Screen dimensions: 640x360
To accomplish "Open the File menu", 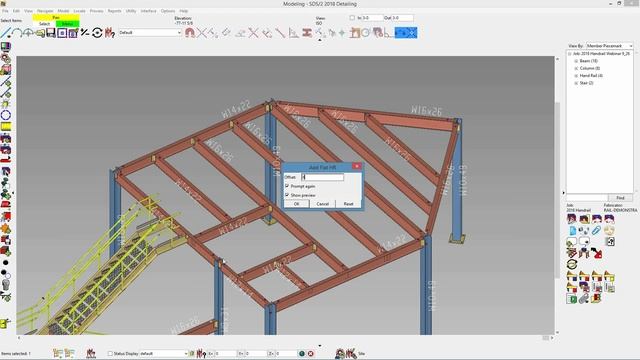I will point(5,11).
